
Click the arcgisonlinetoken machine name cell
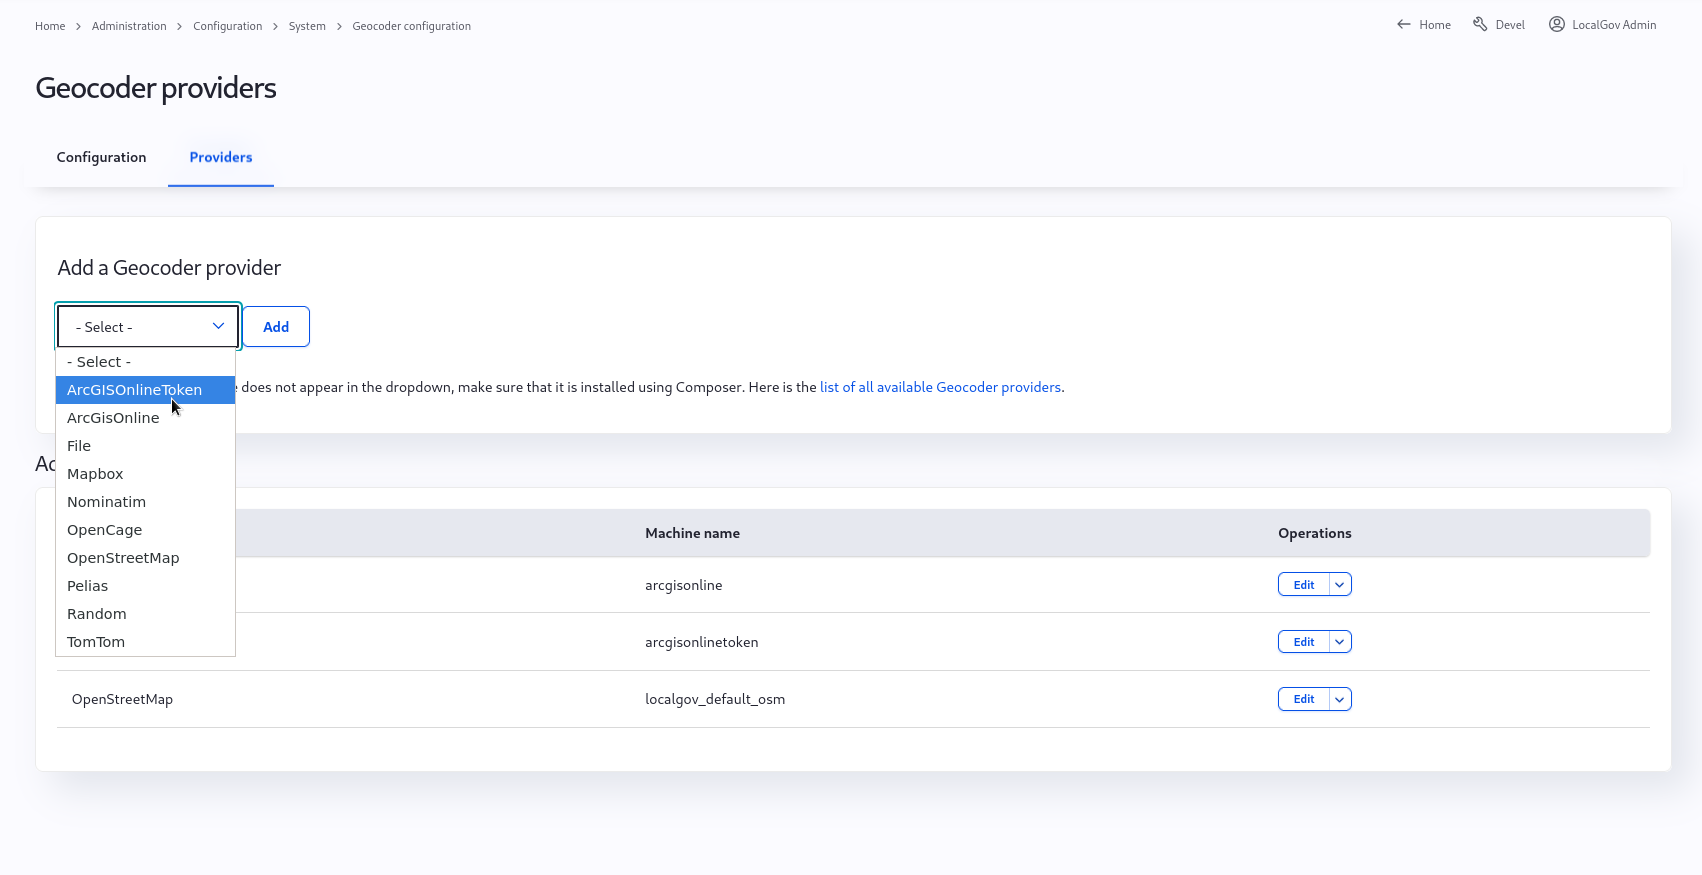coord(701,642)
